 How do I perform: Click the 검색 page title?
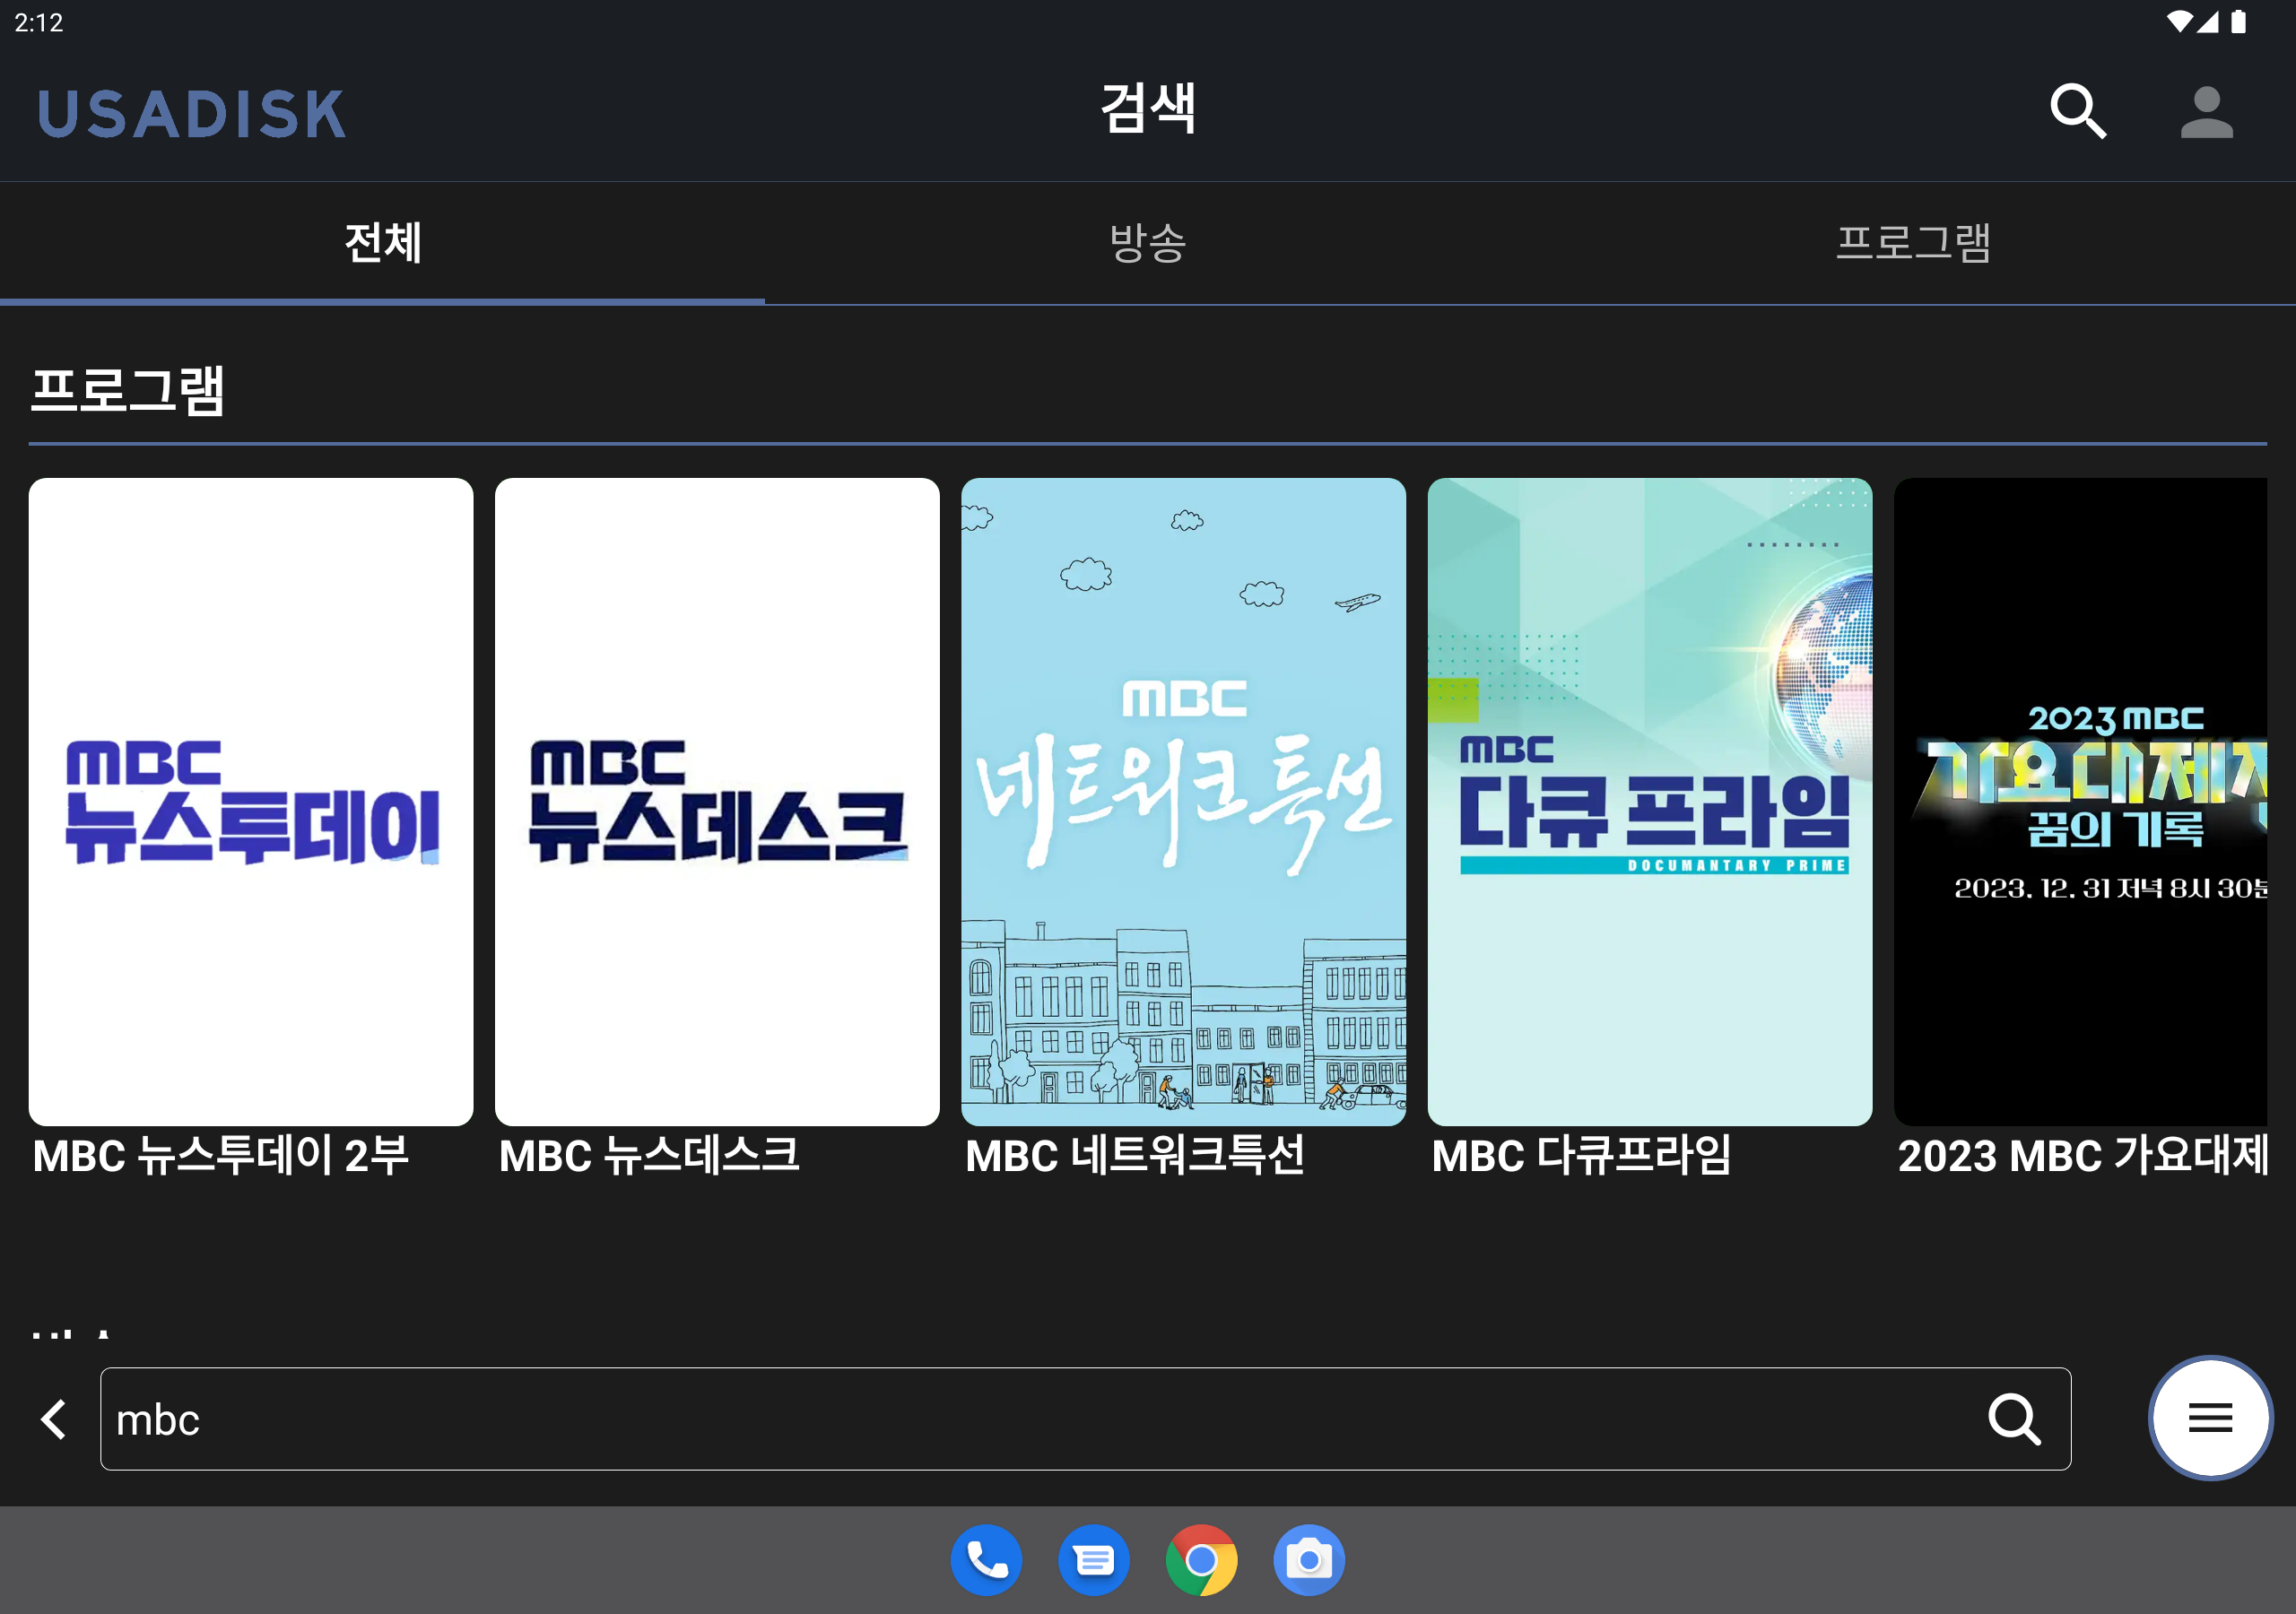(x=1147, y=108)
